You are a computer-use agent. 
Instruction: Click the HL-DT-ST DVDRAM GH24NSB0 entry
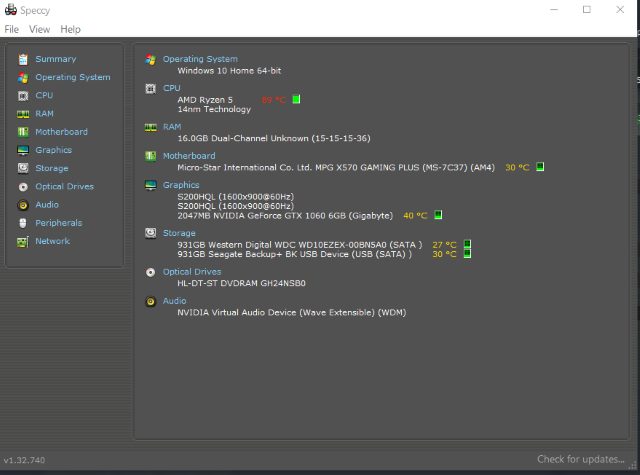[x=241, y=283]
